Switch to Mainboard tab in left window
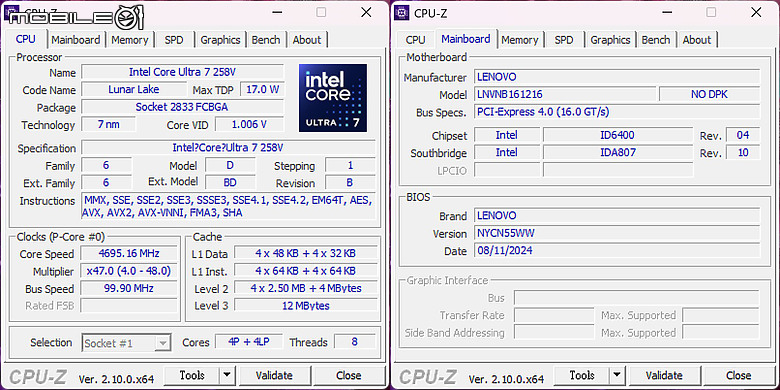This screenshot has height=390, width=780. [x=76, y=40]
